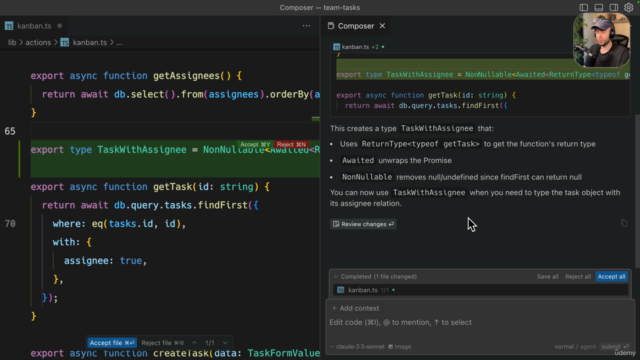Click submit button in Composer
Viewport: 640px width, 360px height.
point(614,347)
